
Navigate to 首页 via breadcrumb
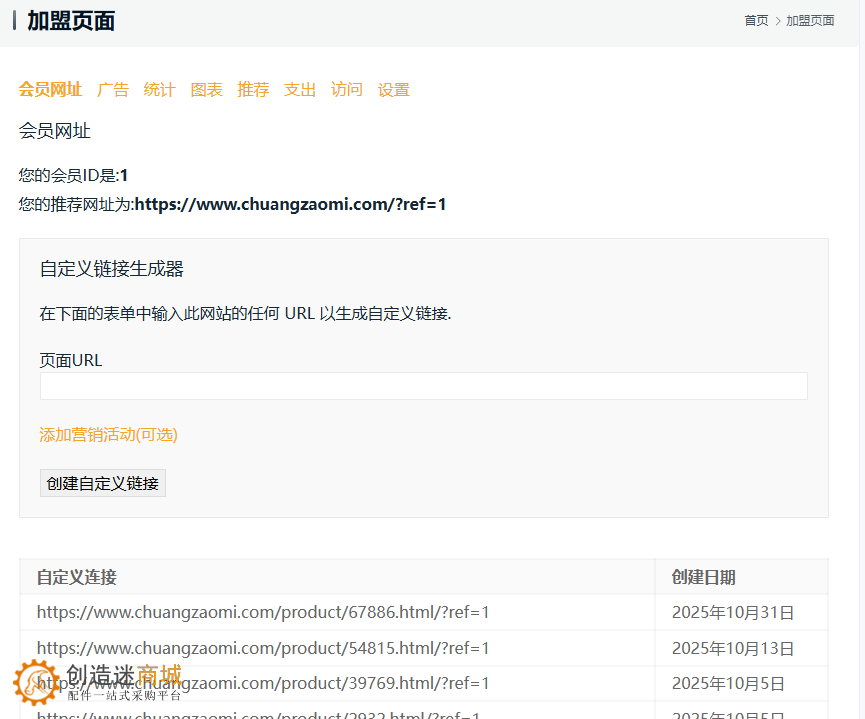click(756, 20)
